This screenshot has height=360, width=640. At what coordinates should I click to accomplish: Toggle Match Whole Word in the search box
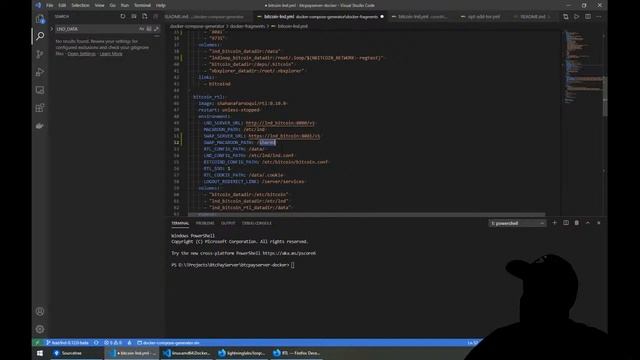click(149, 29)
